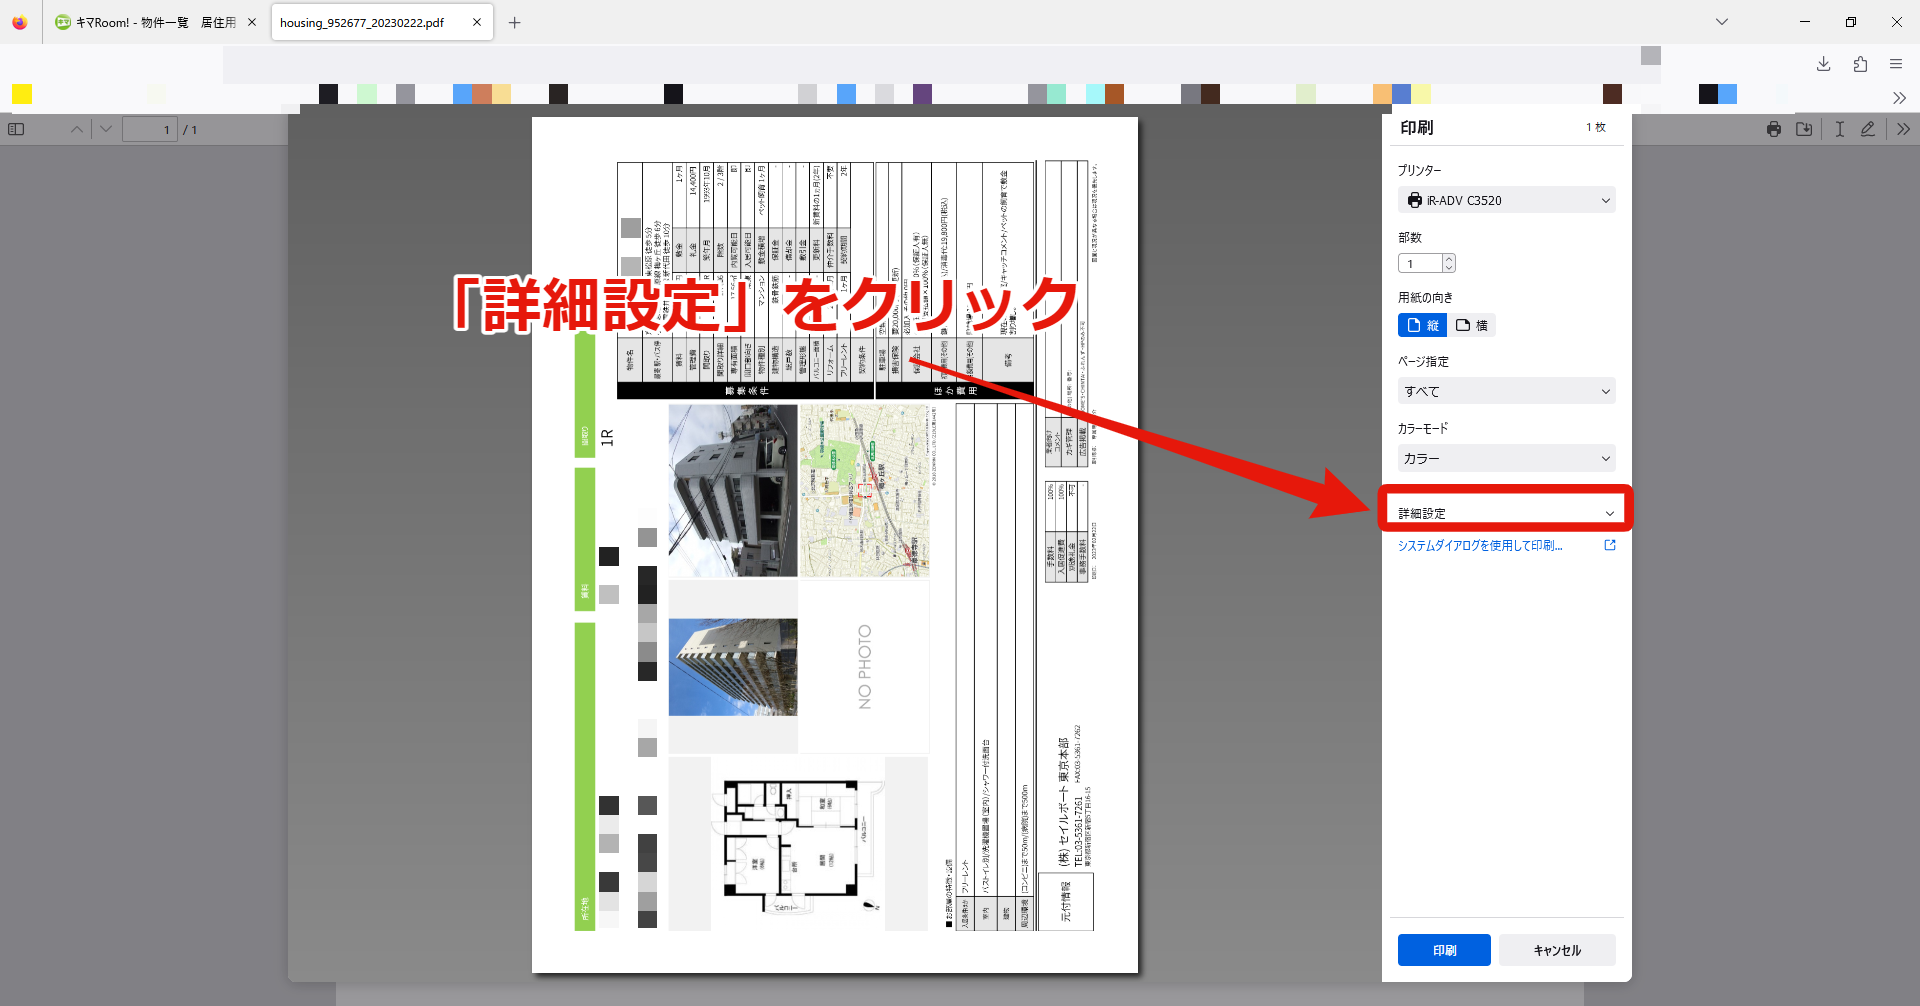The width and height of the screenshot is (1920, 1006).
Task: Click the PDF save download icon
Action: click(x=1804, y=129)
